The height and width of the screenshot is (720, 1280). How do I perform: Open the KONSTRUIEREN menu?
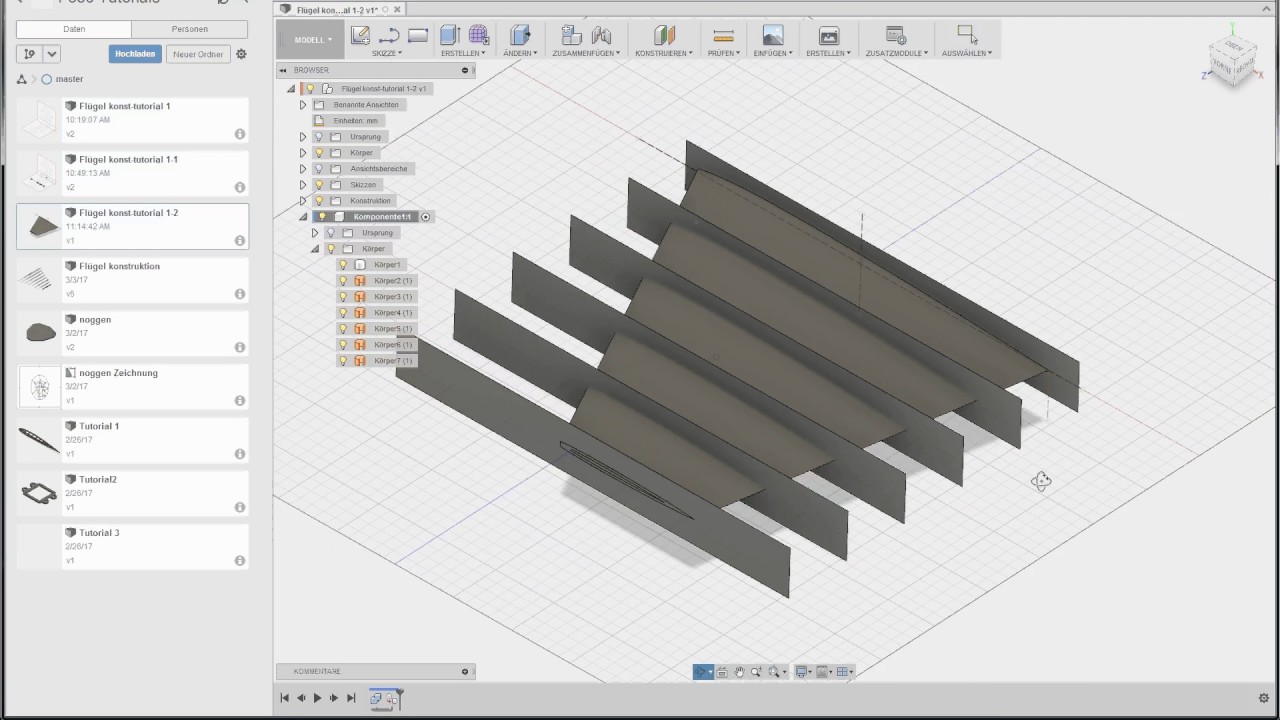coord(664,53)
